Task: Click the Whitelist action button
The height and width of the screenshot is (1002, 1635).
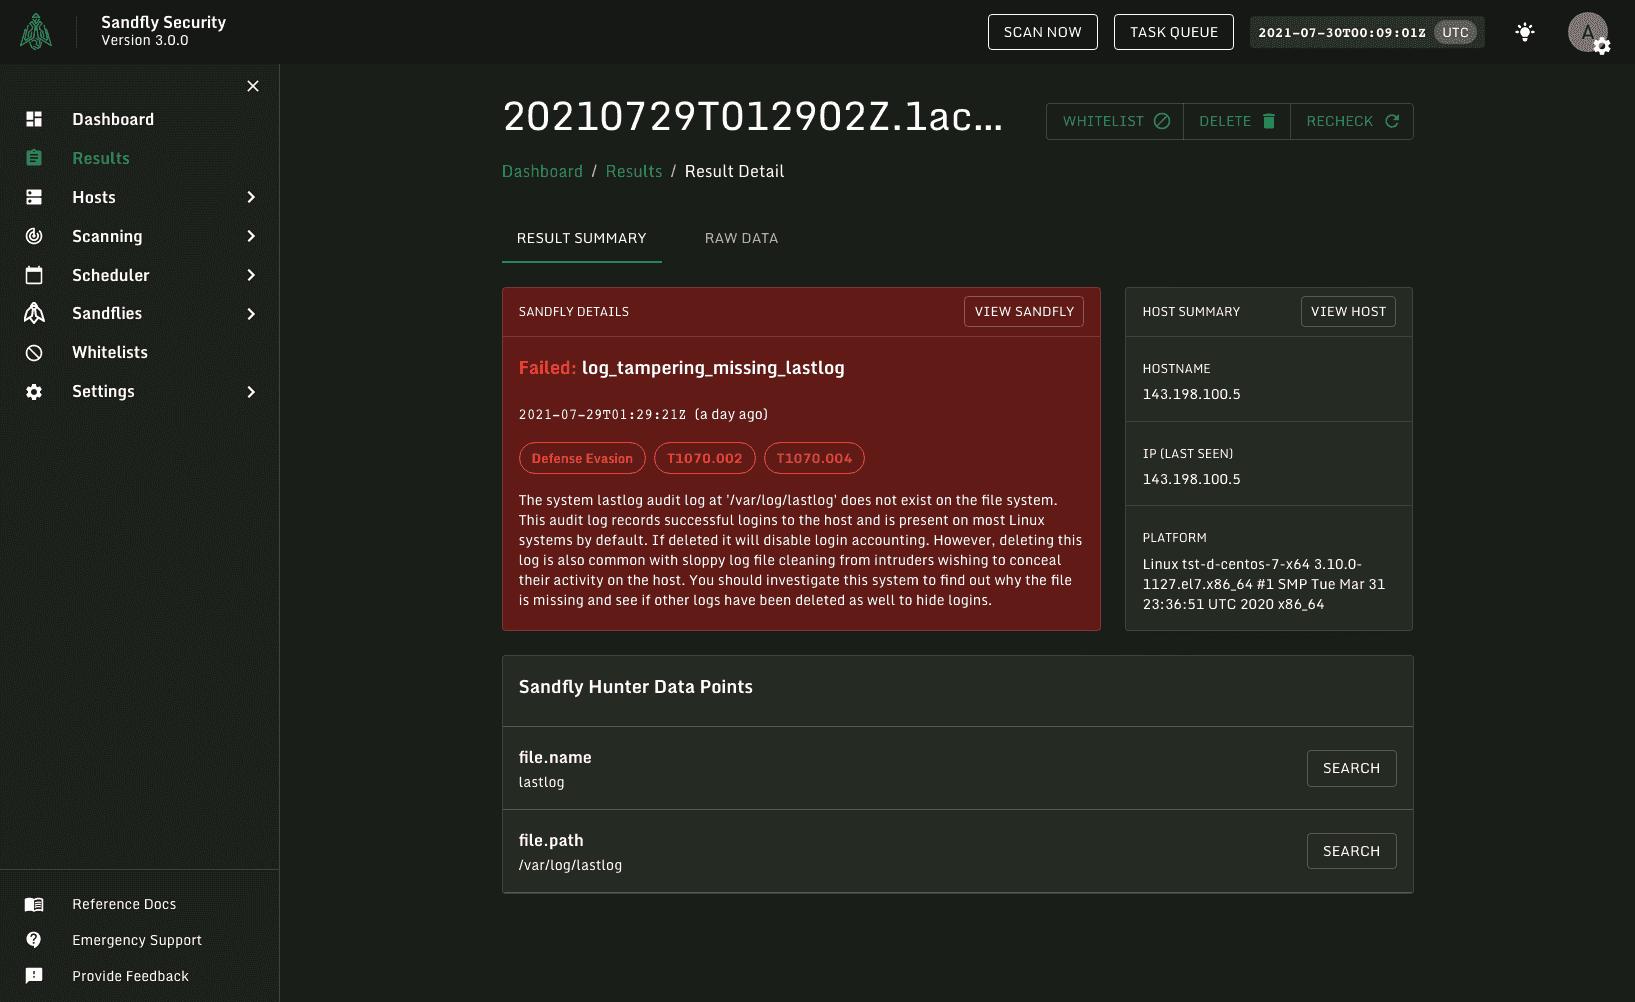Action: tap(1115, 121)
